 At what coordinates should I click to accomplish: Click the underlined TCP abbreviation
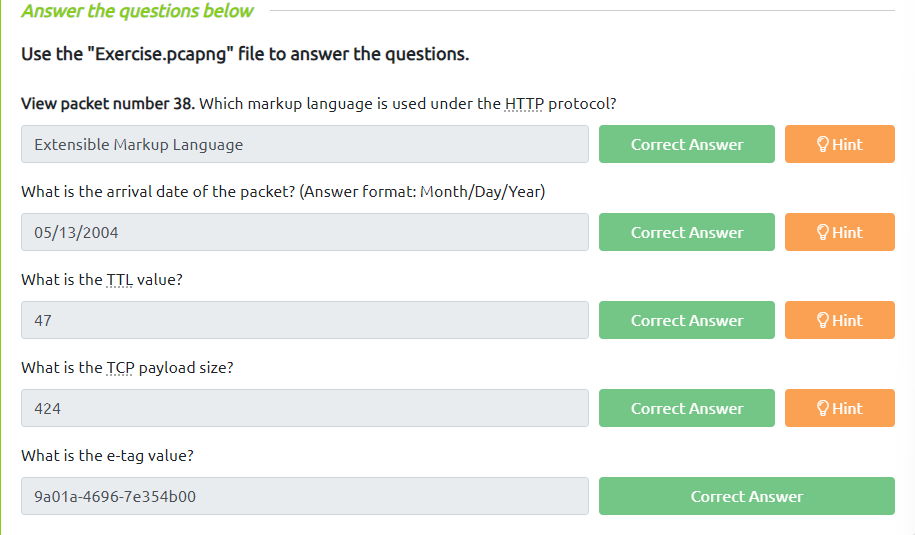click(120, 368)
